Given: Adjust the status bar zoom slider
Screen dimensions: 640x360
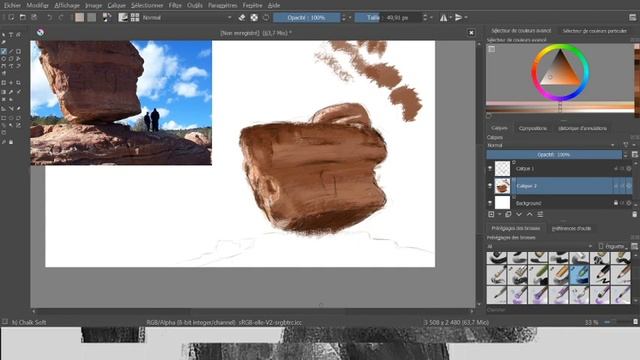Looking at the screenshot, I should 615,322.
